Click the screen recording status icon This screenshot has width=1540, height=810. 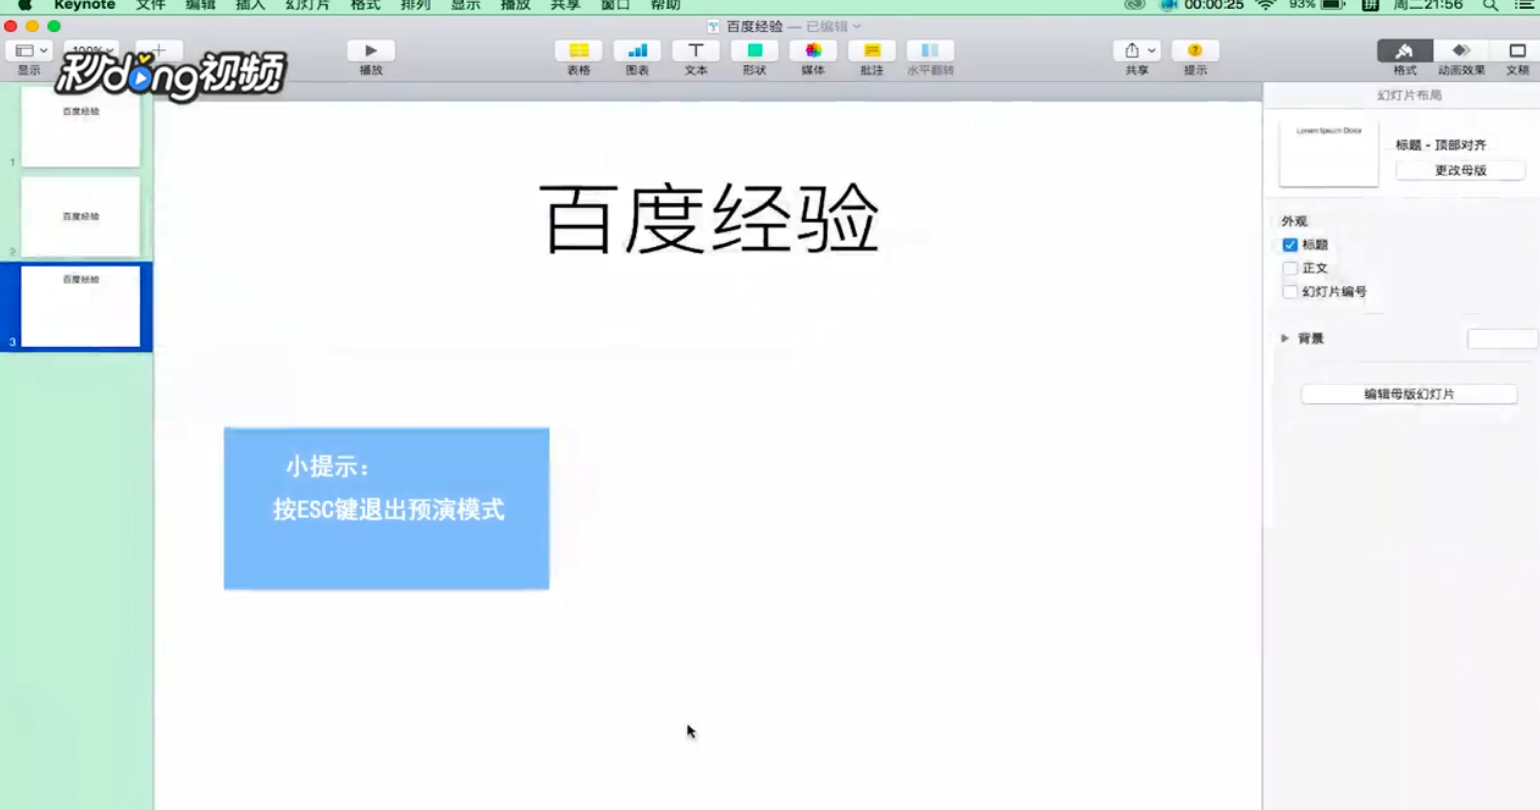1169,5
